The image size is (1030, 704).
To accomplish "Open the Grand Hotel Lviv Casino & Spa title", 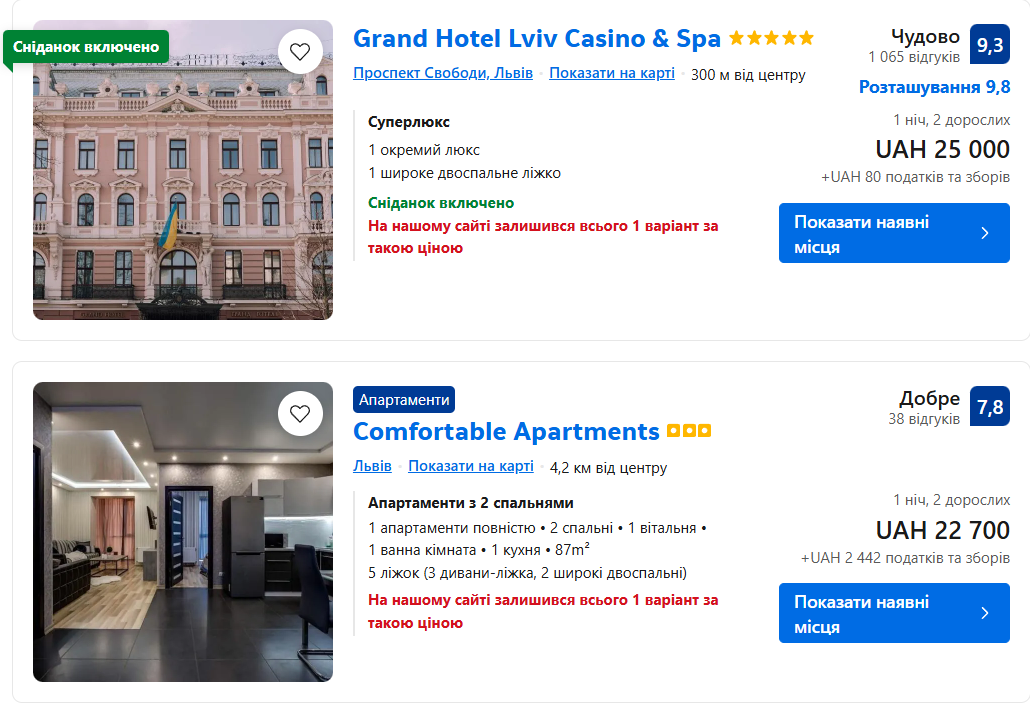I will tap(537, 39).
